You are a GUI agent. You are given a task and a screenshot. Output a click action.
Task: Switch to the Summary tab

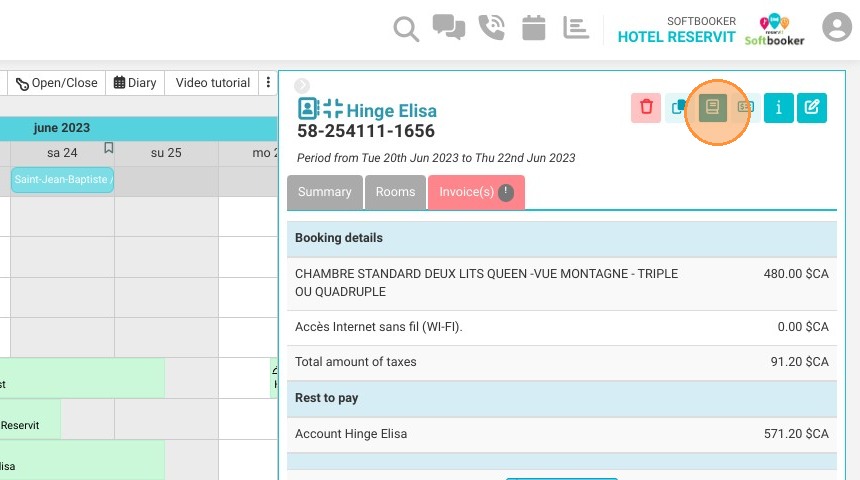[325, 192]
